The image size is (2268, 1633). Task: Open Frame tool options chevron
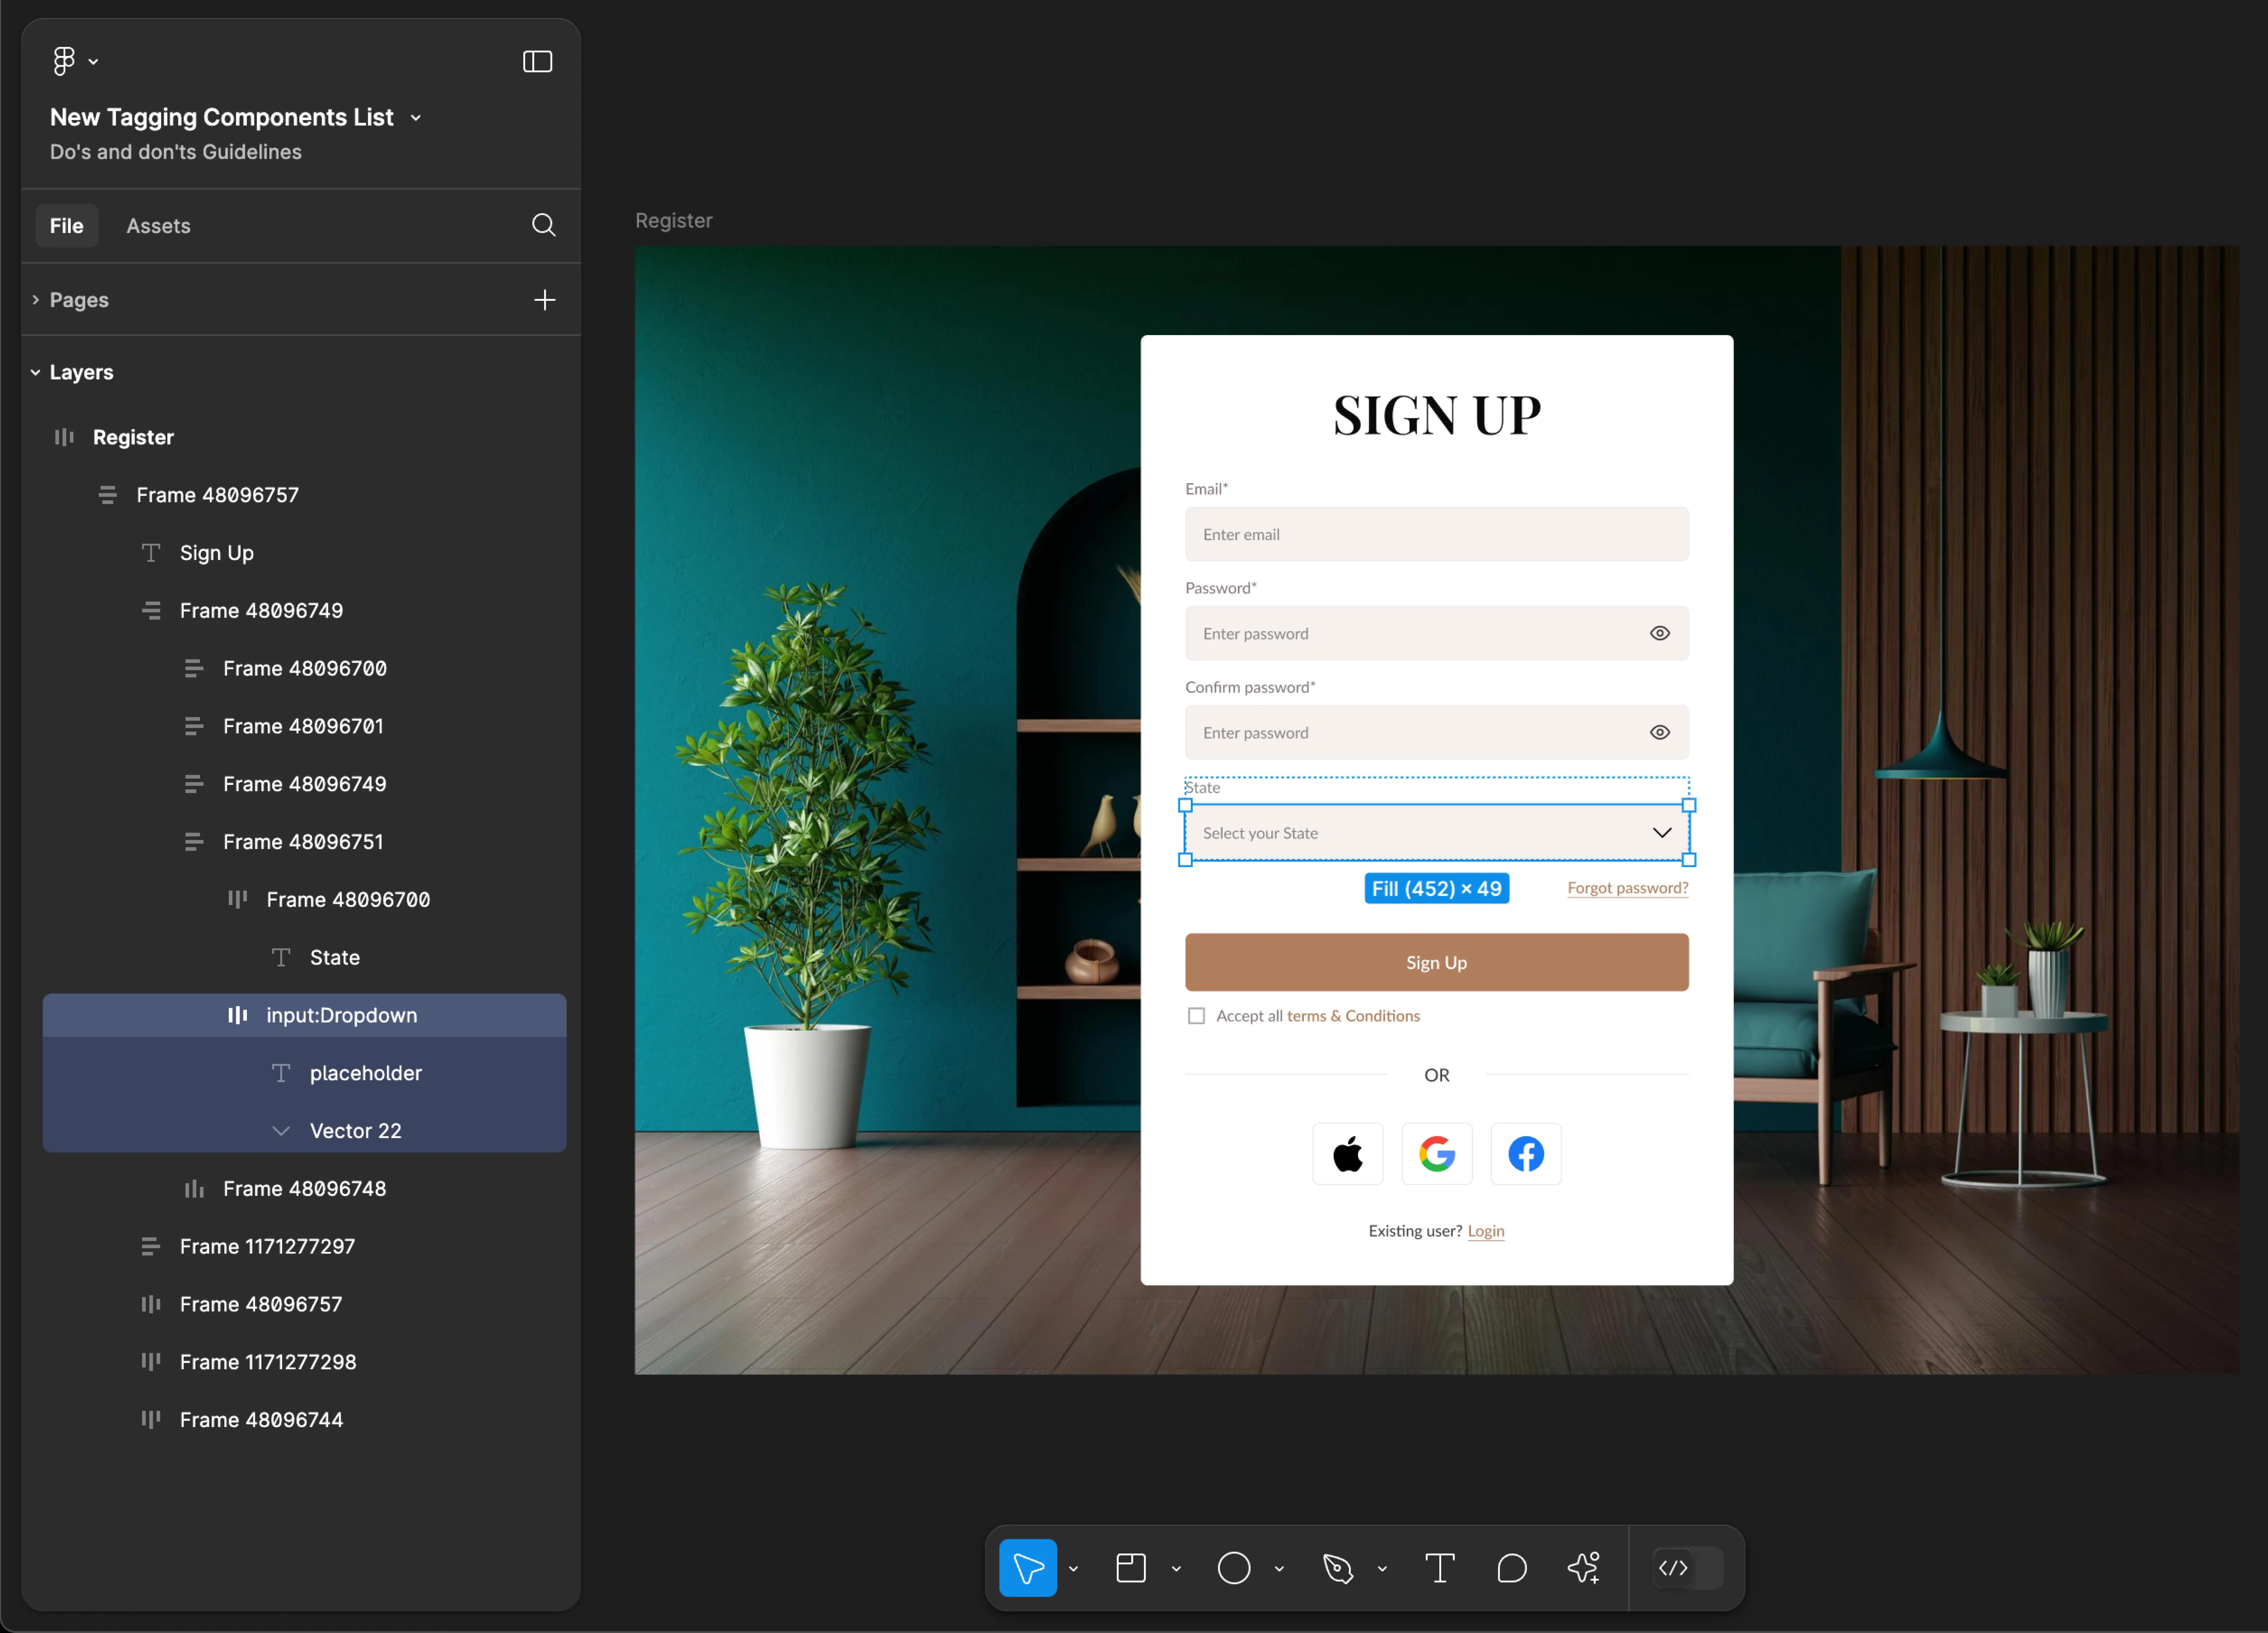tap(1176, 1568)
